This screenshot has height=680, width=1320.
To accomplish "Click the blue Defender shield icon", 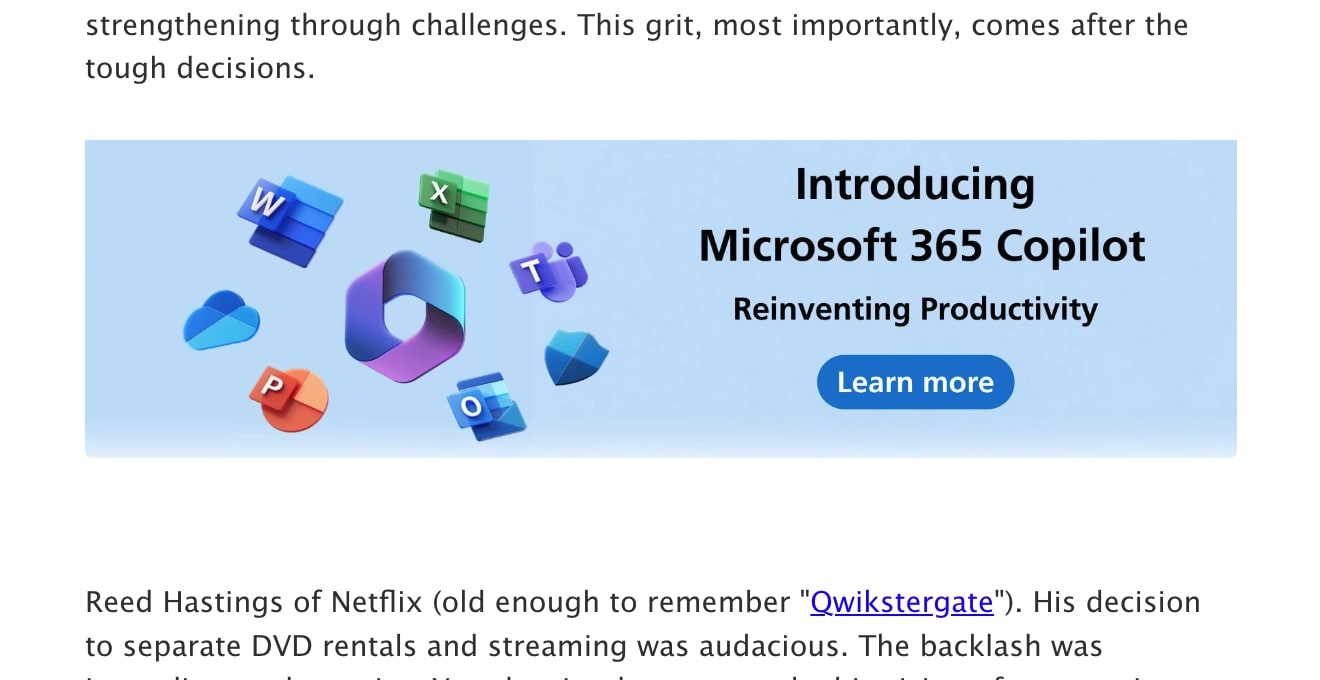I will 576,358.
